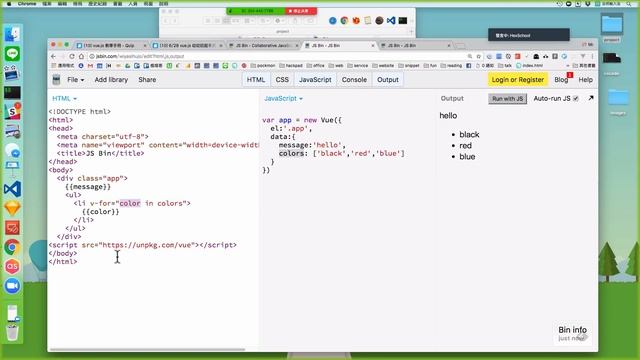Open Sketch from the Dock

click(x=12, y=208)
